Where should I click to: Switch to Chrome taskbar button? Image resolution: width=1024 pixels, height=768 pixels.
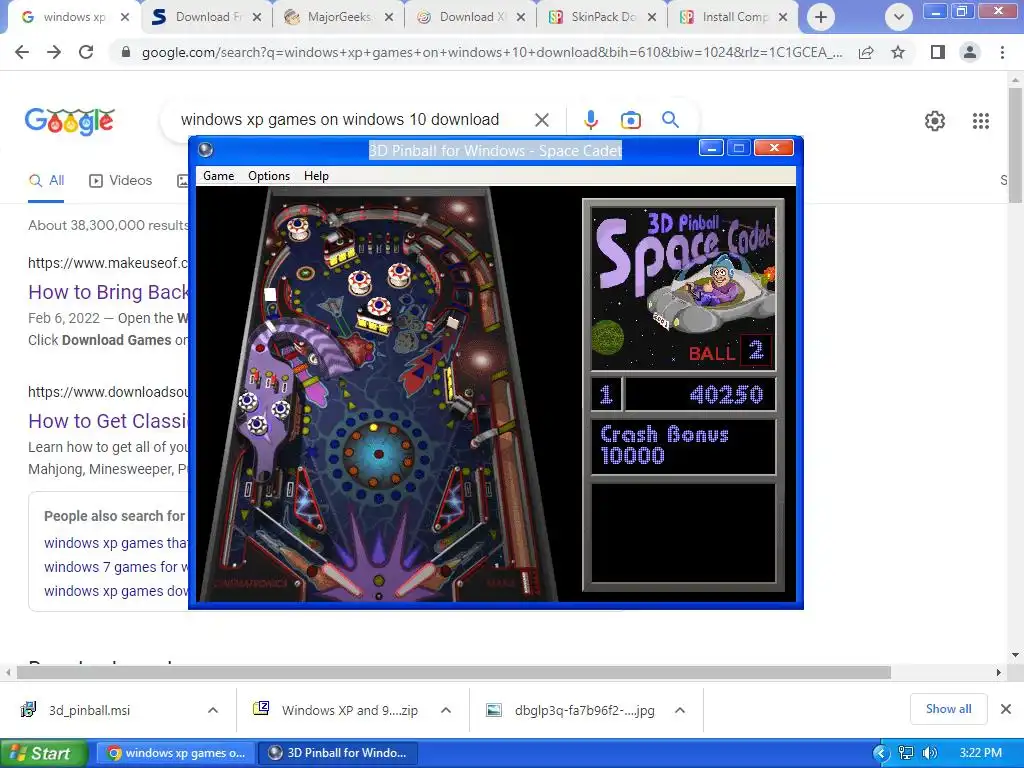(176, 753)
